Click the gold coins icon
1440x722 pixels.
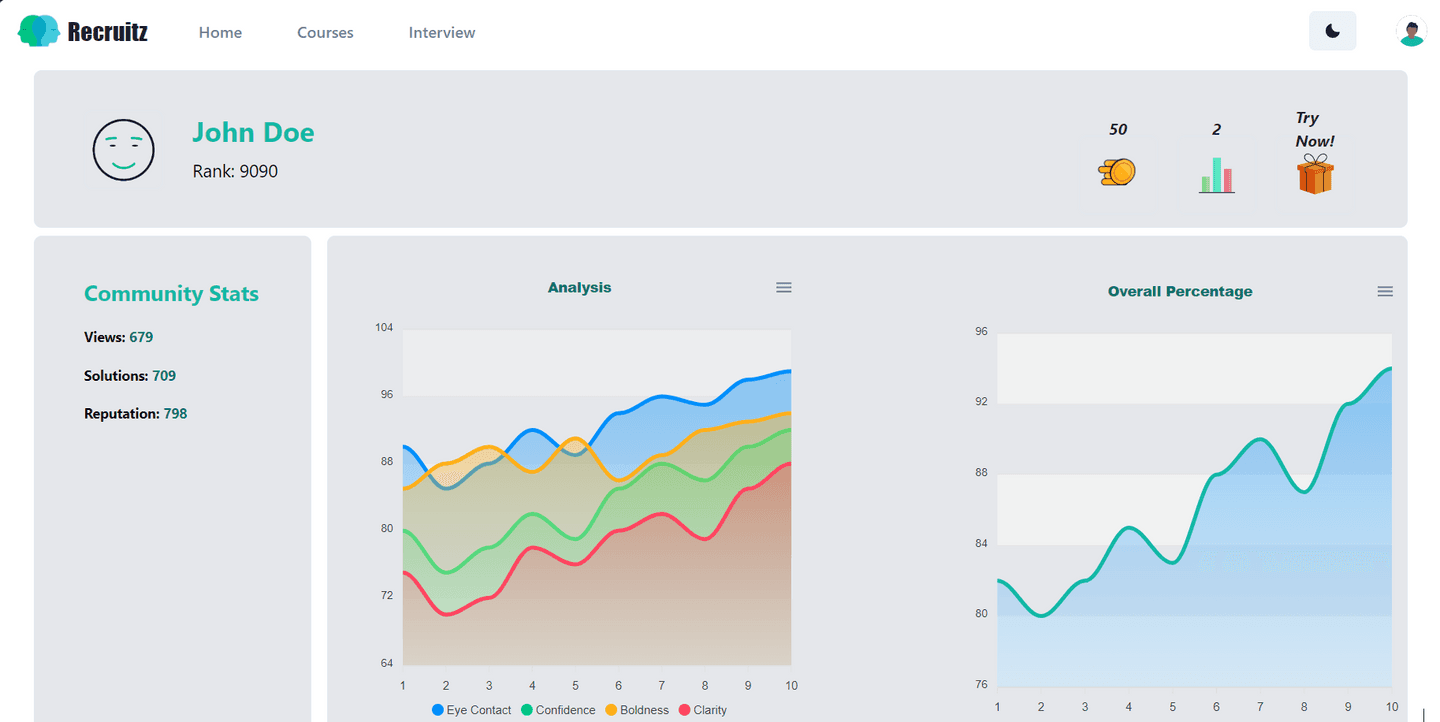(1117, 173)
